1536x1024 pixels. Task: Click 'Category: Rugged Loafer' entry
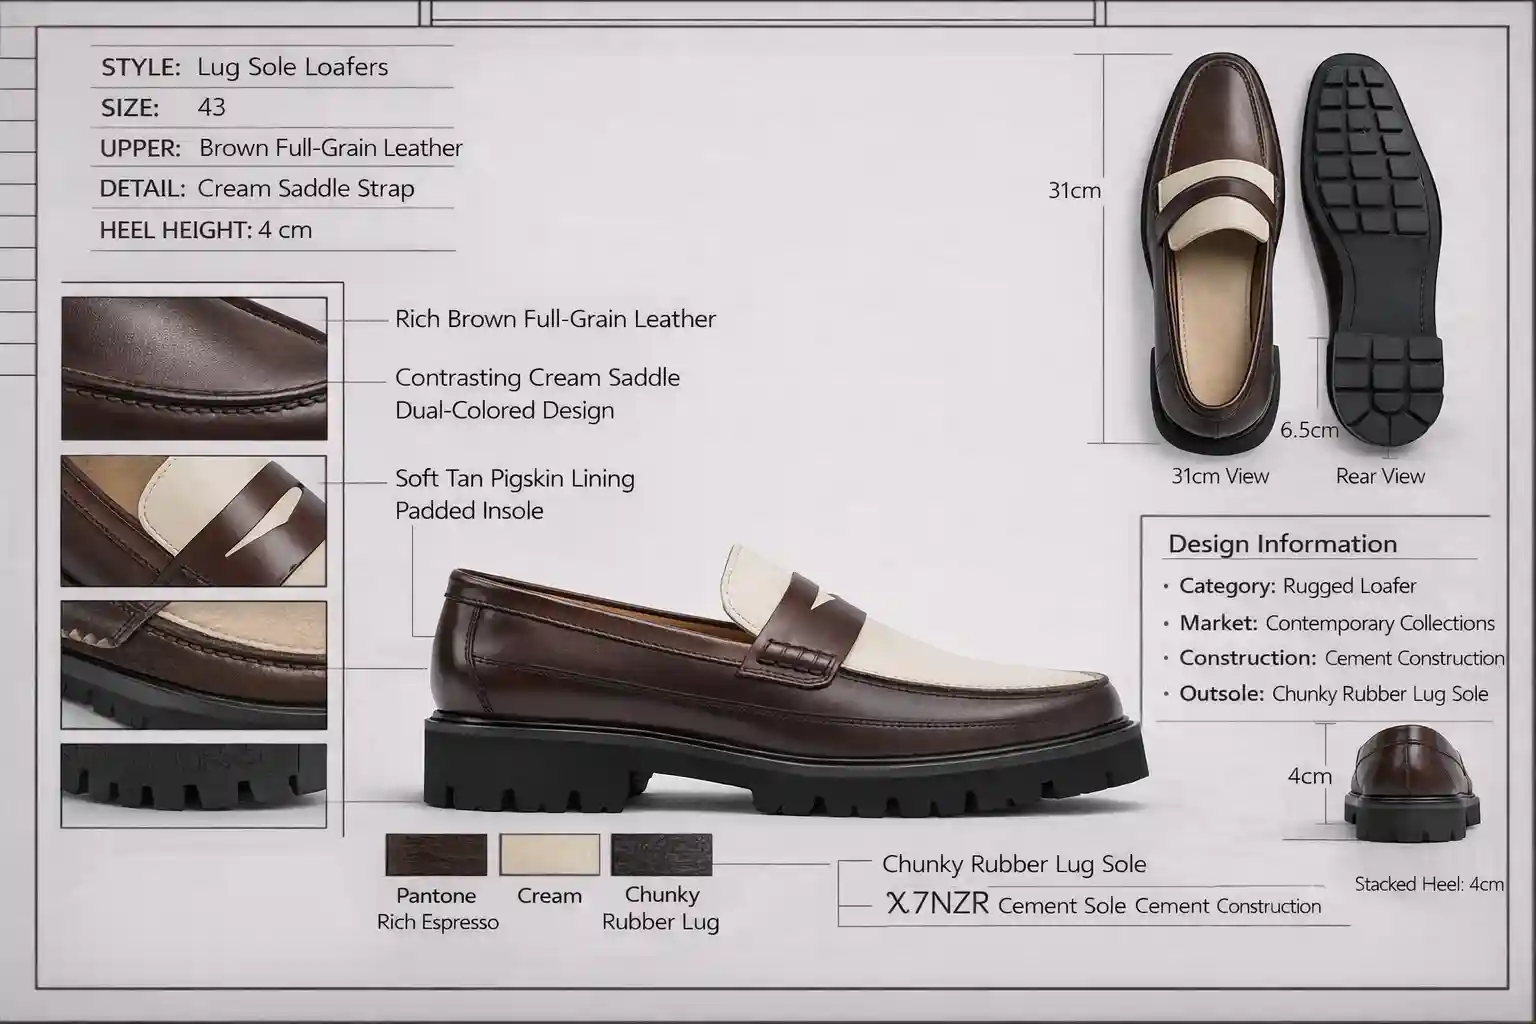(1297, 586)
